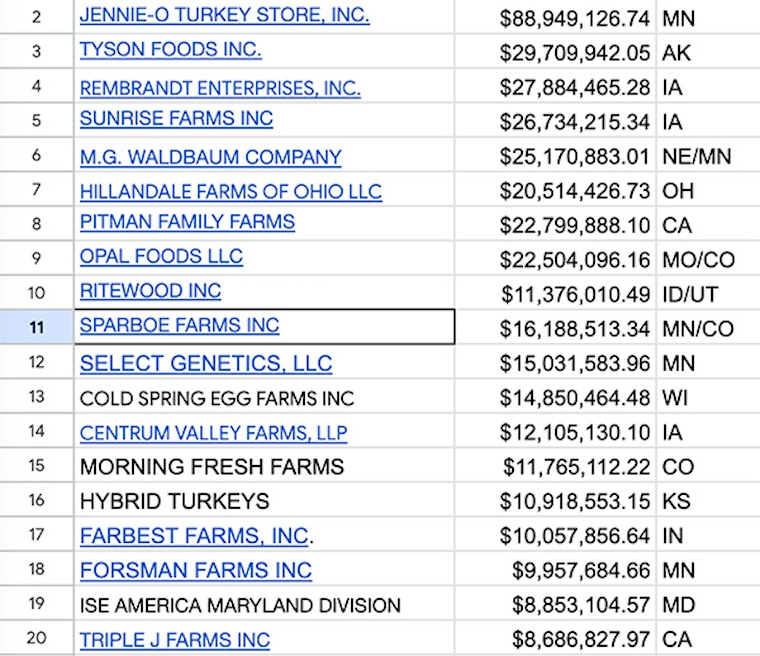Open the PITMAN FAMILY FARMS hyperlink
This screenshot has width=760, height=656.
(187, 222)
